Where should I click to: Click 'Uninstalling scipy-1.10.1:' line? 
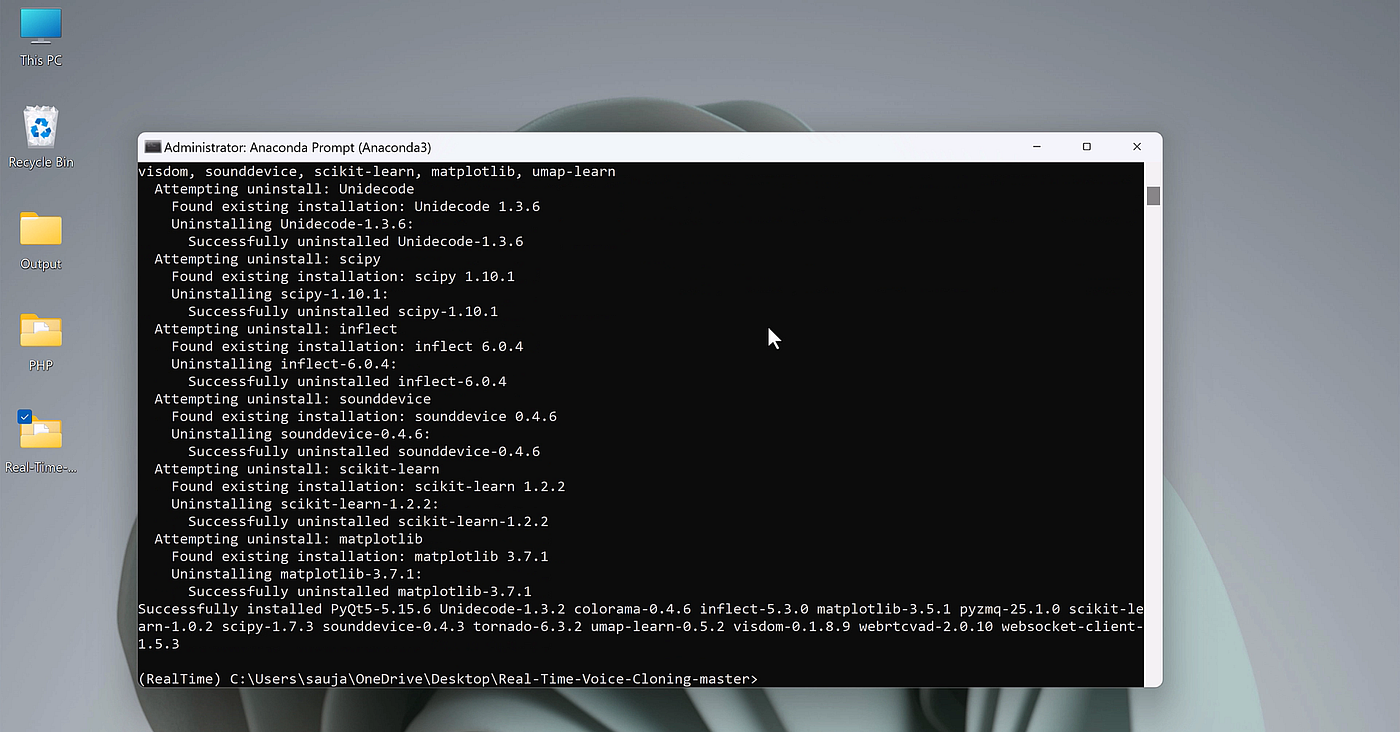[280, 294]
